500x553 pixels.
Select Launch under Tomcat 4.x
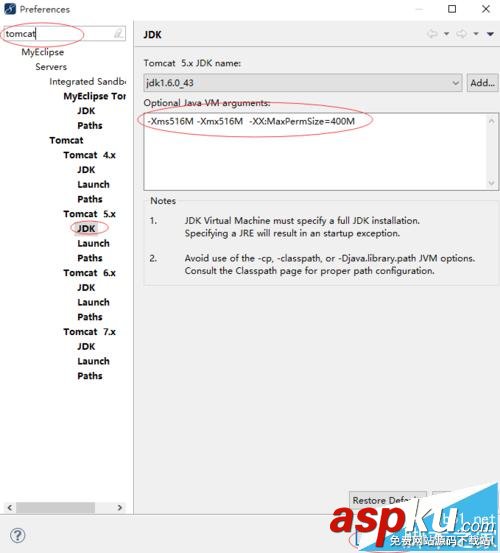click(93, 184)
